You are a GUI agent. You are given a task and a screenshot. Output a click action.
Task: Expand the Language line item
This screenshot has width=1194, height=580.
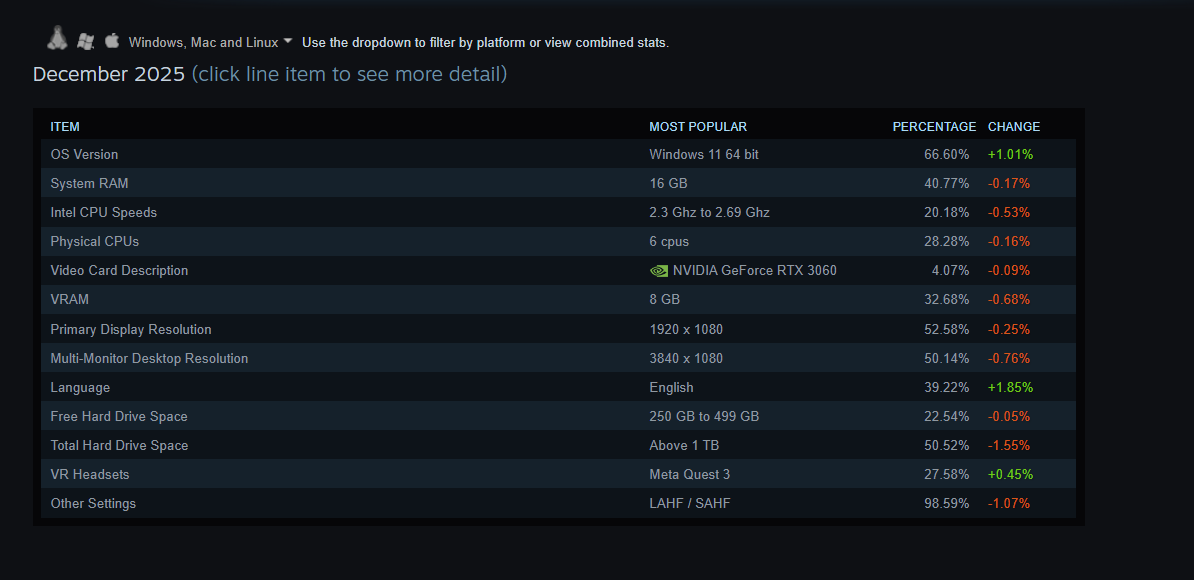pyautogui.click(x=80, y=388)
